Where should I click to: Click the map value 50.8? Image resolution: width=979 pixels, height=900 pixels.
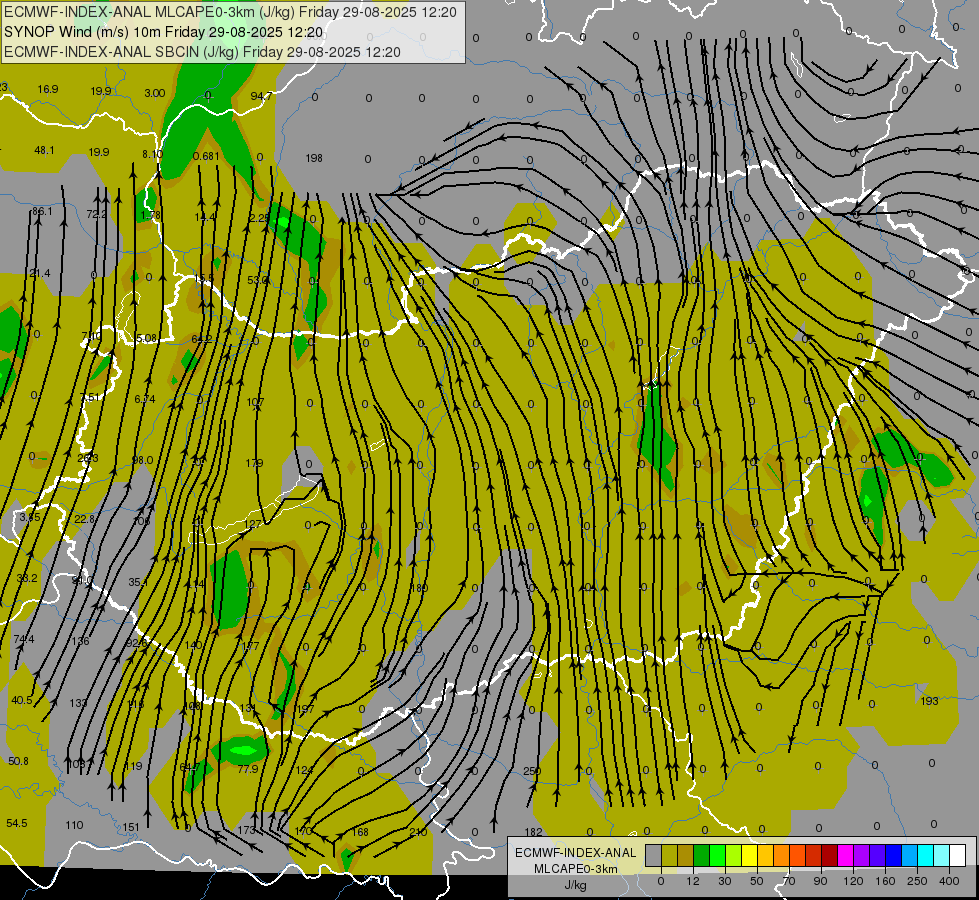coord(18,761)
